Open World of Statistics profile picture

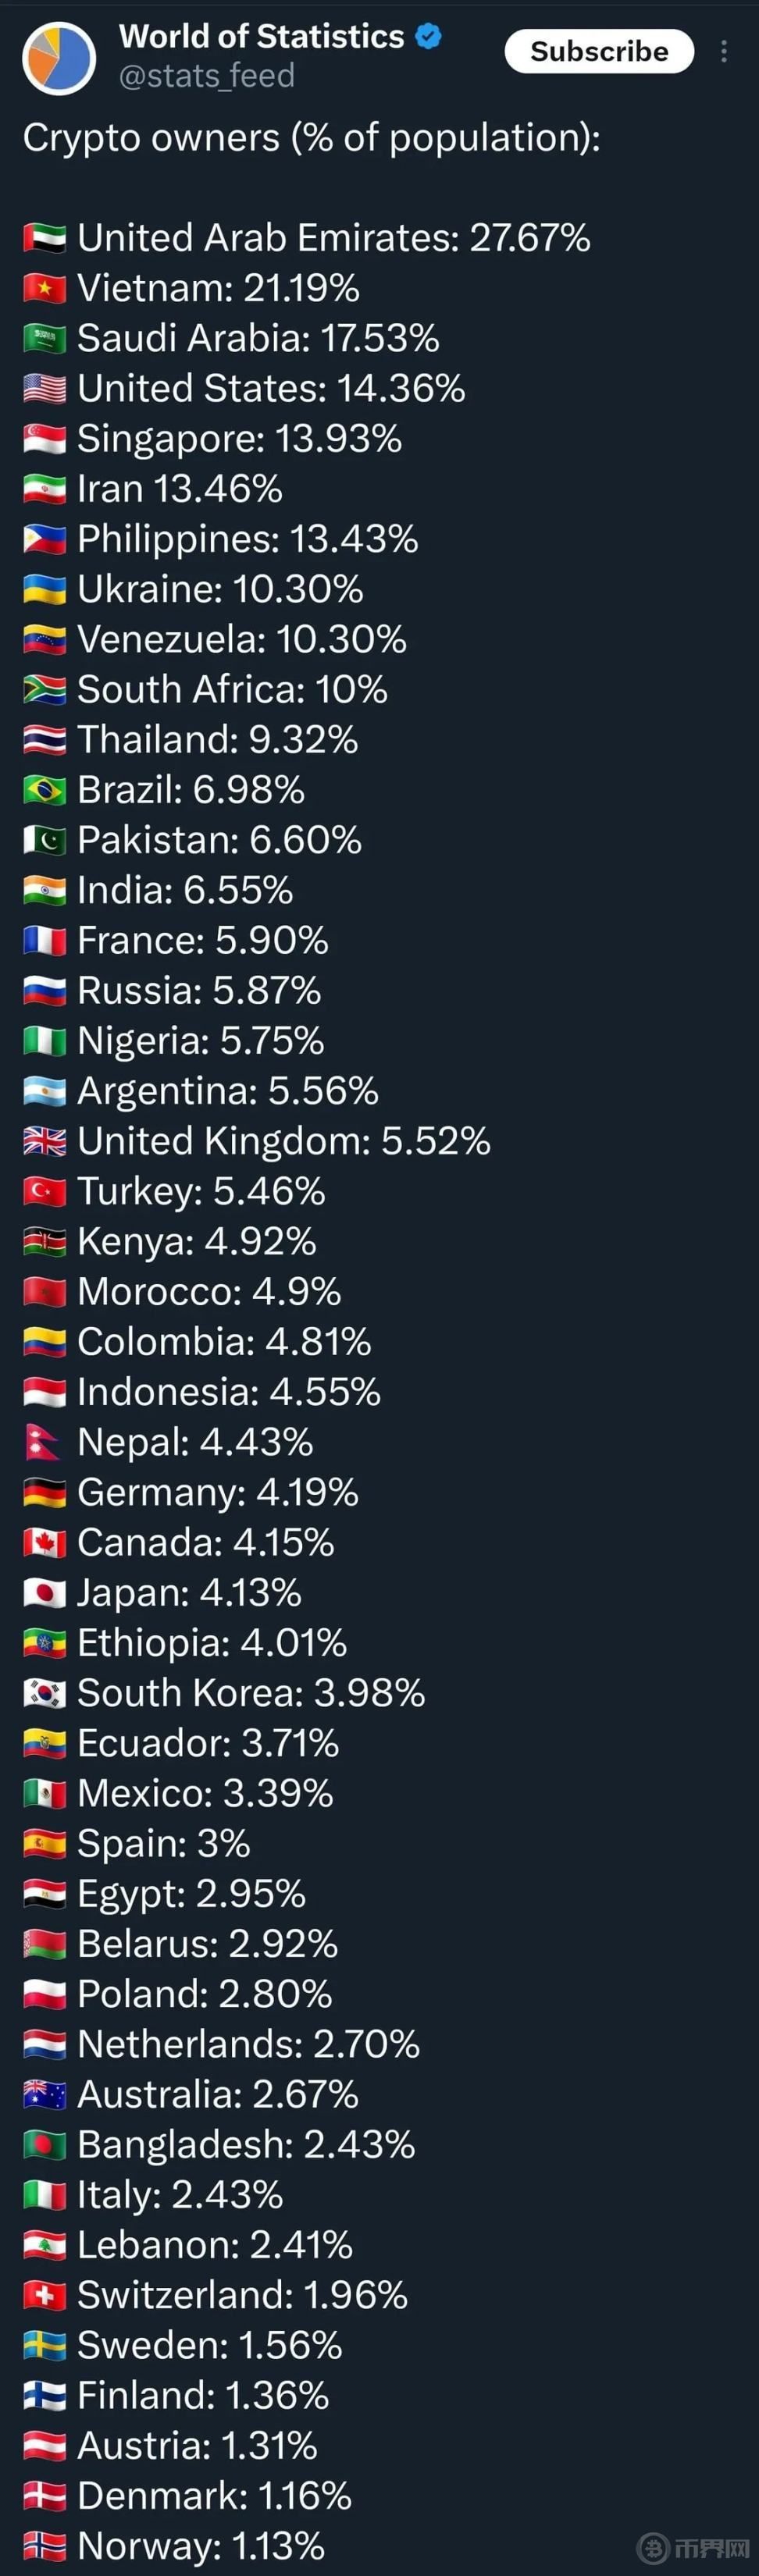[59, 56]
